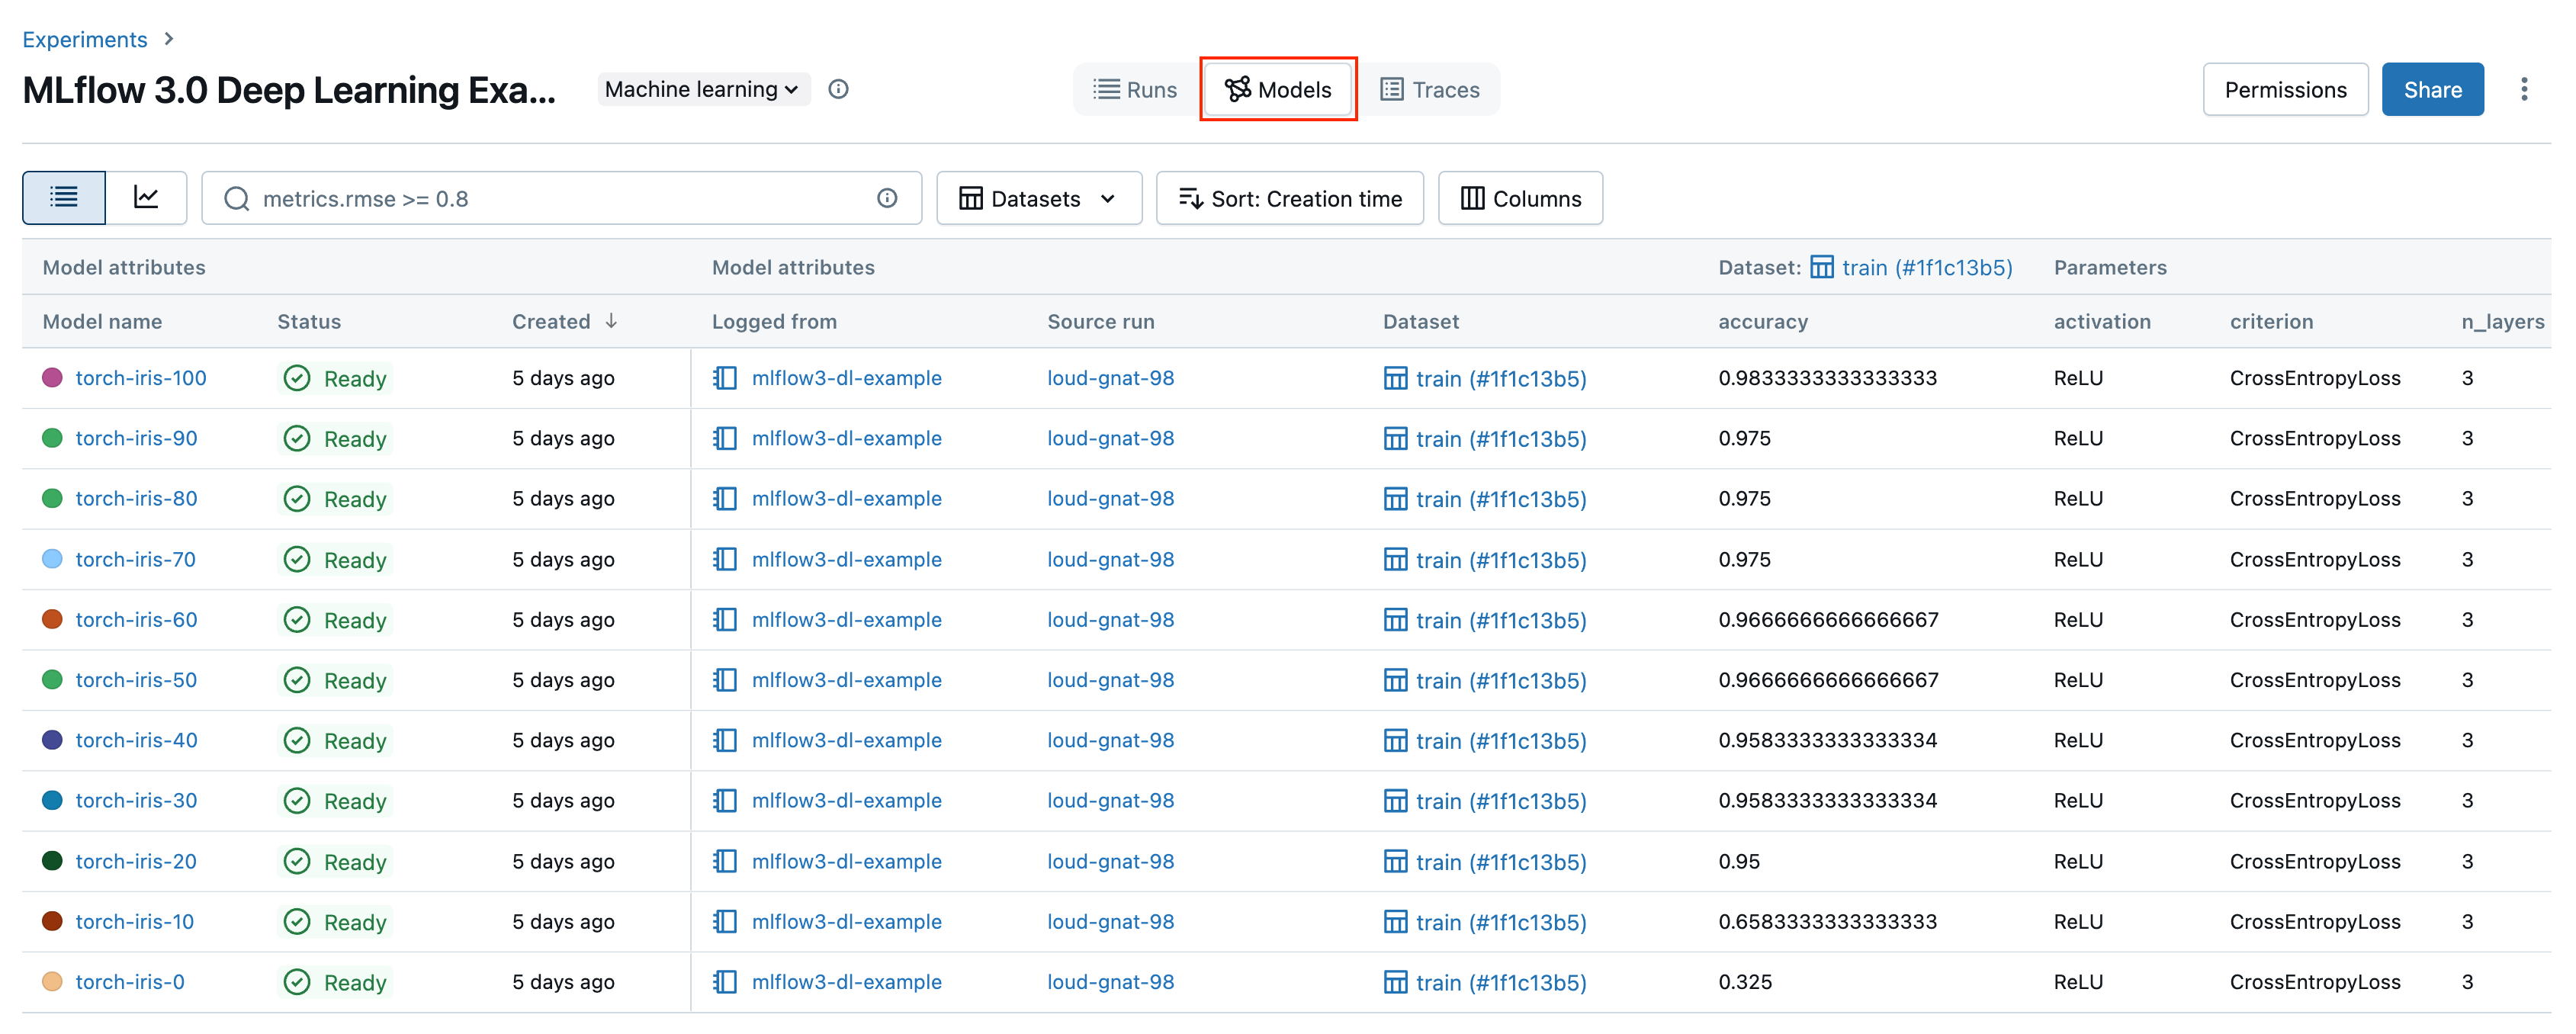Screen dimensions: 2576x1034
Task: Toggle the Created column sort order
Action: coord(611,321)
